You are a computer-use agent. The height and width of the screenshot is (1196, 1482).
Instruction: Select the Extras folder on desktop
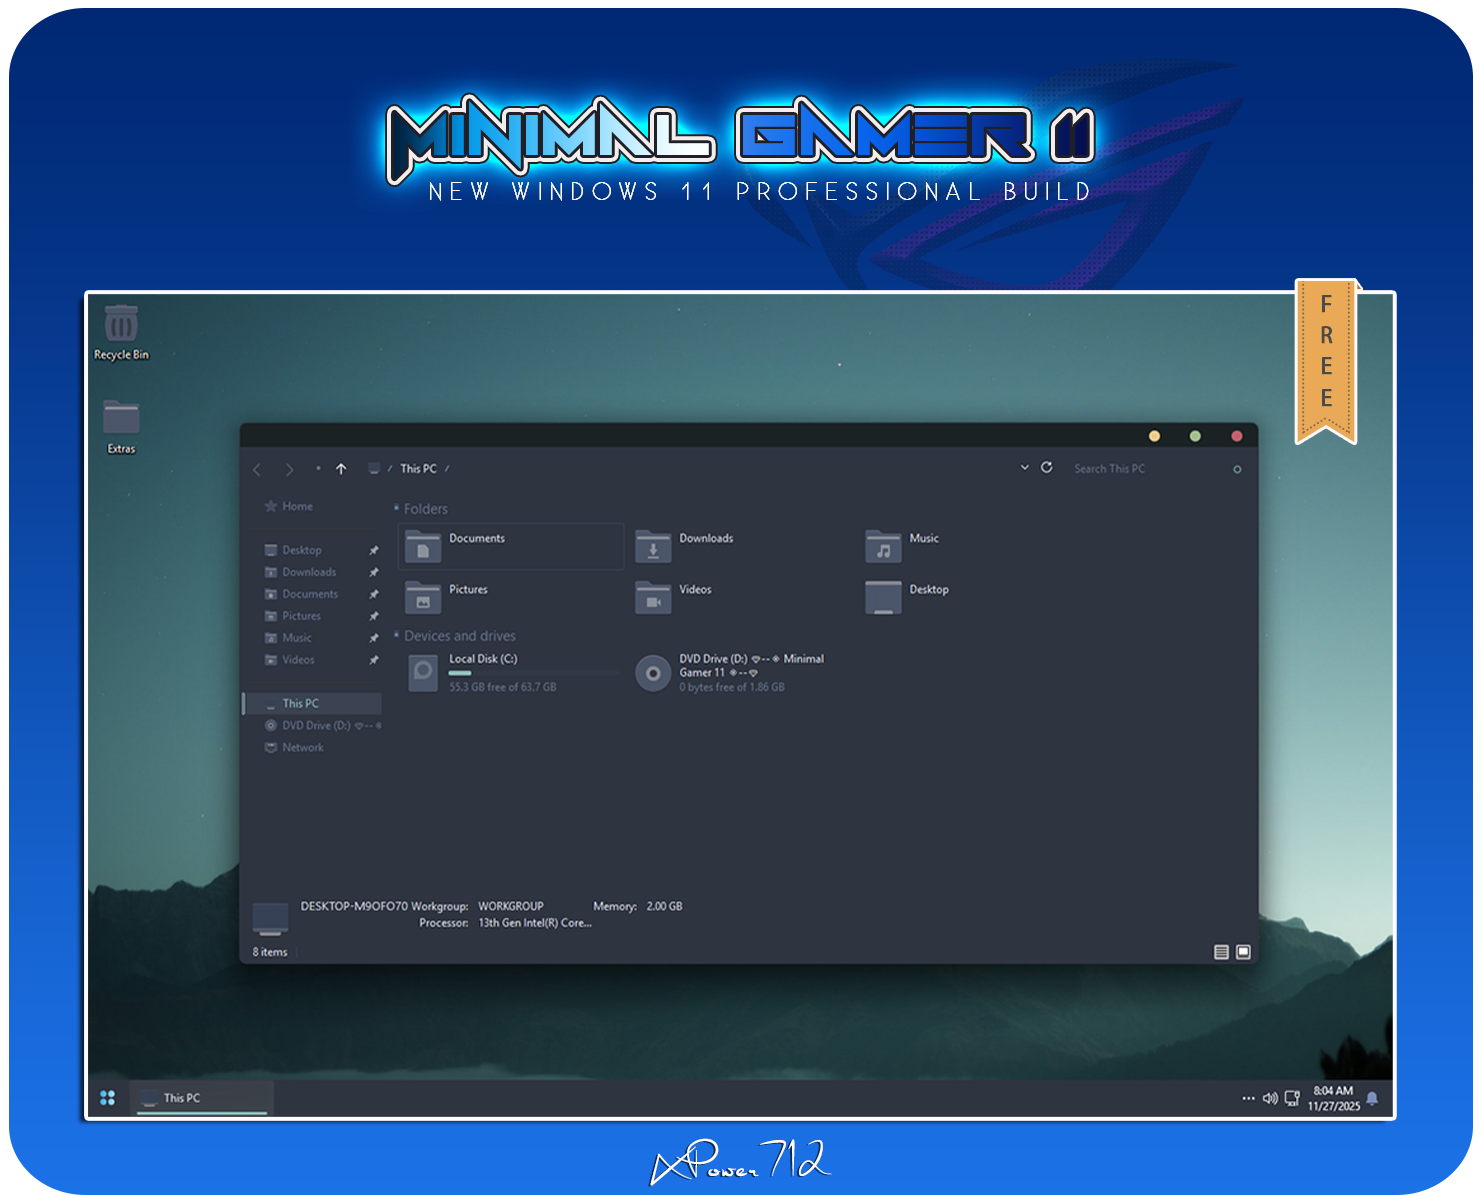(121, 420)
